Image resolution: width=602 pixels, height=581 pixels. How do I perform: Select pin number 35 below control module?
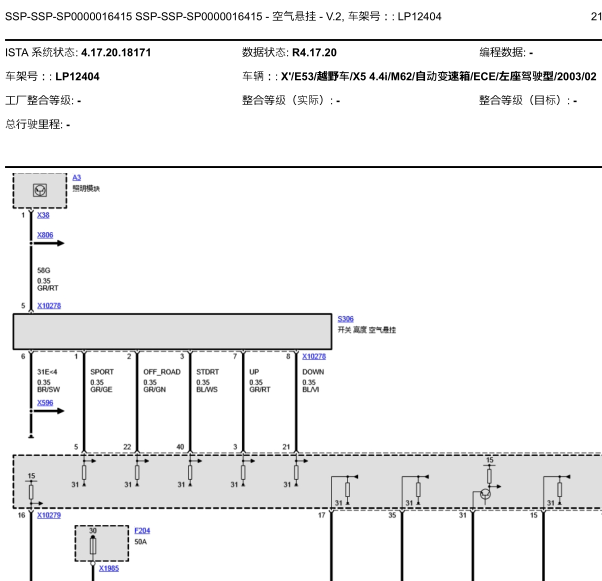point(392,515)
